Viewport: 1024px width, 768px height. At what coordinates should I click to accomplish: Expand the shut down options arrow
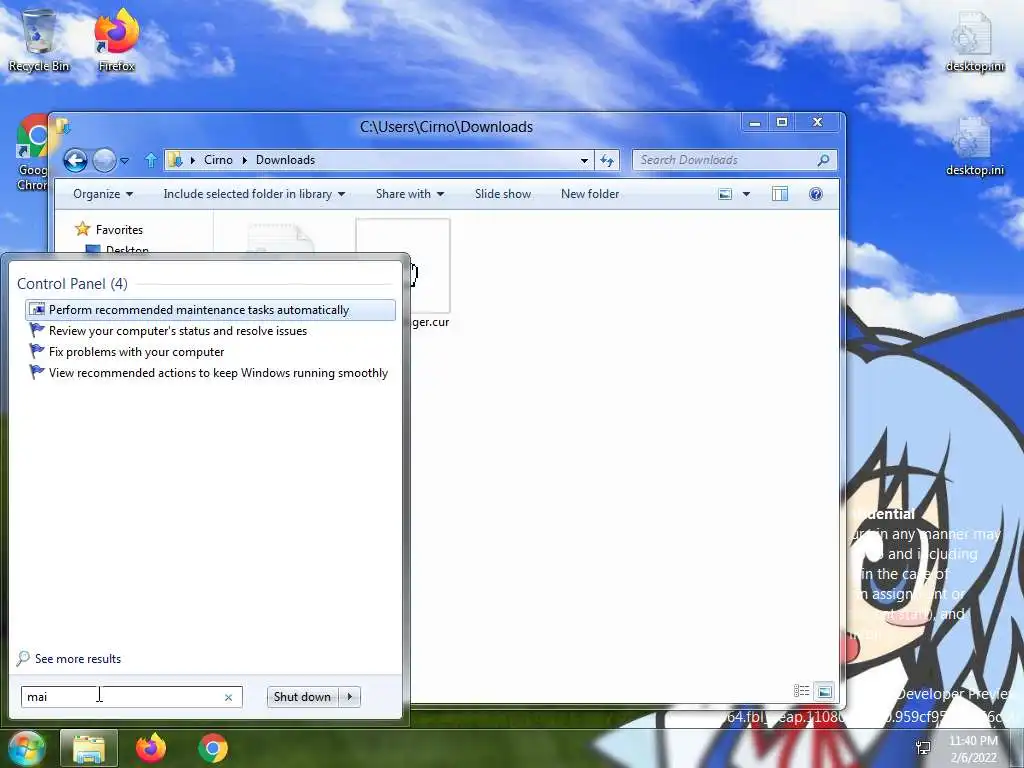click(350, 697)
